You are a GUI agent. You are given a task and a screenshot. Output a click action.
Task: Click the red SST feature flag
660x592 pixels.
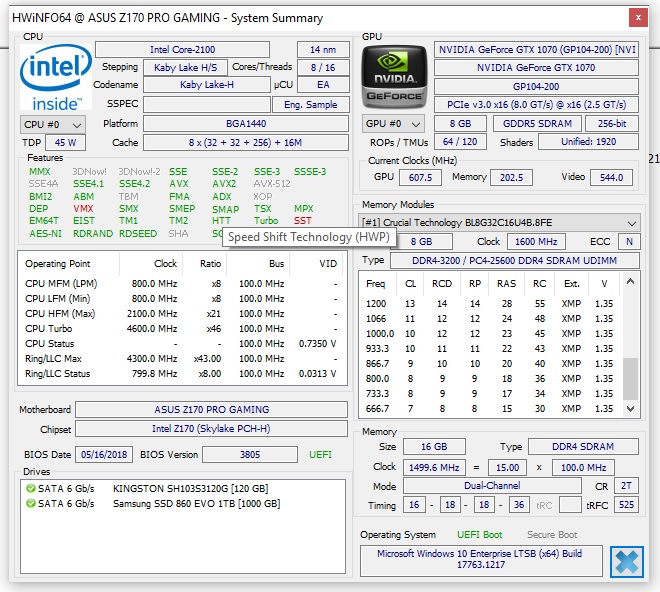pyautogui.click(x=303, y=221)
